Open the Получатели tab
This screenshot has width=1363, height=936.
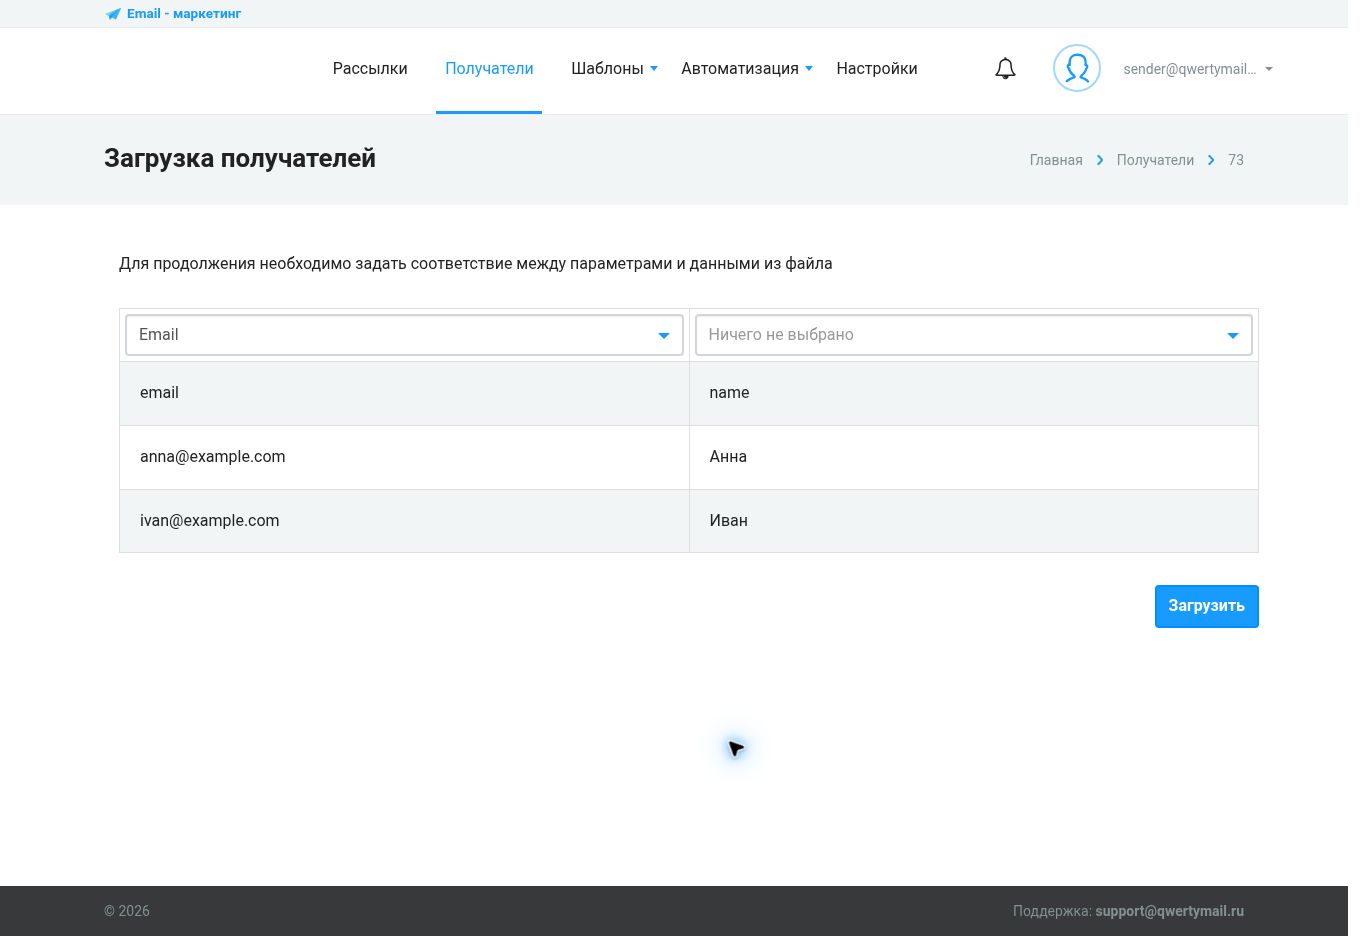point(489,69)
